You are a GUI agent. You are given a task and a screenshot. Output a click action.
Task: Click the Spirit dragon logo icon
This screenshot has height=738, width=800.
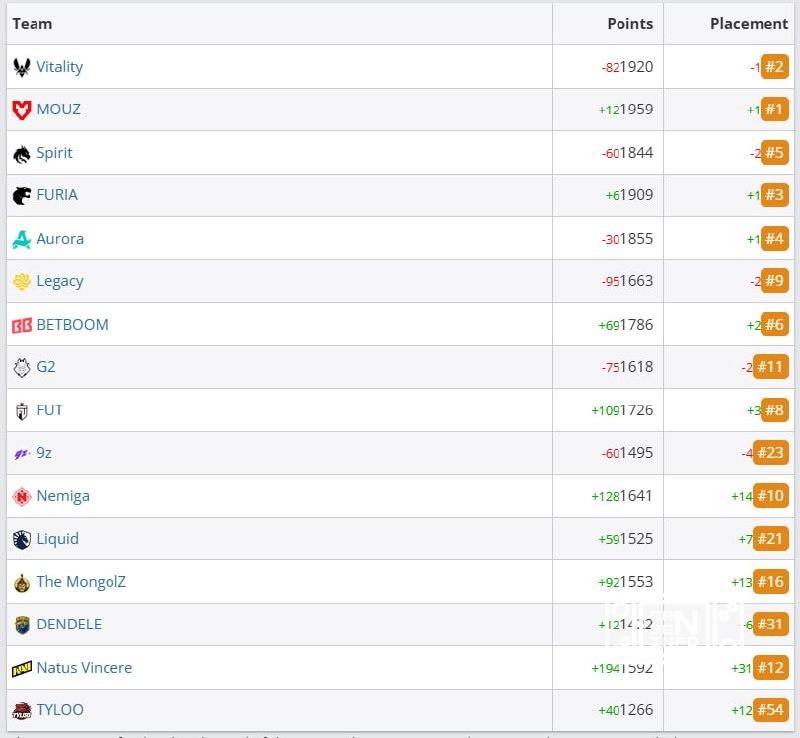(22, 154)
